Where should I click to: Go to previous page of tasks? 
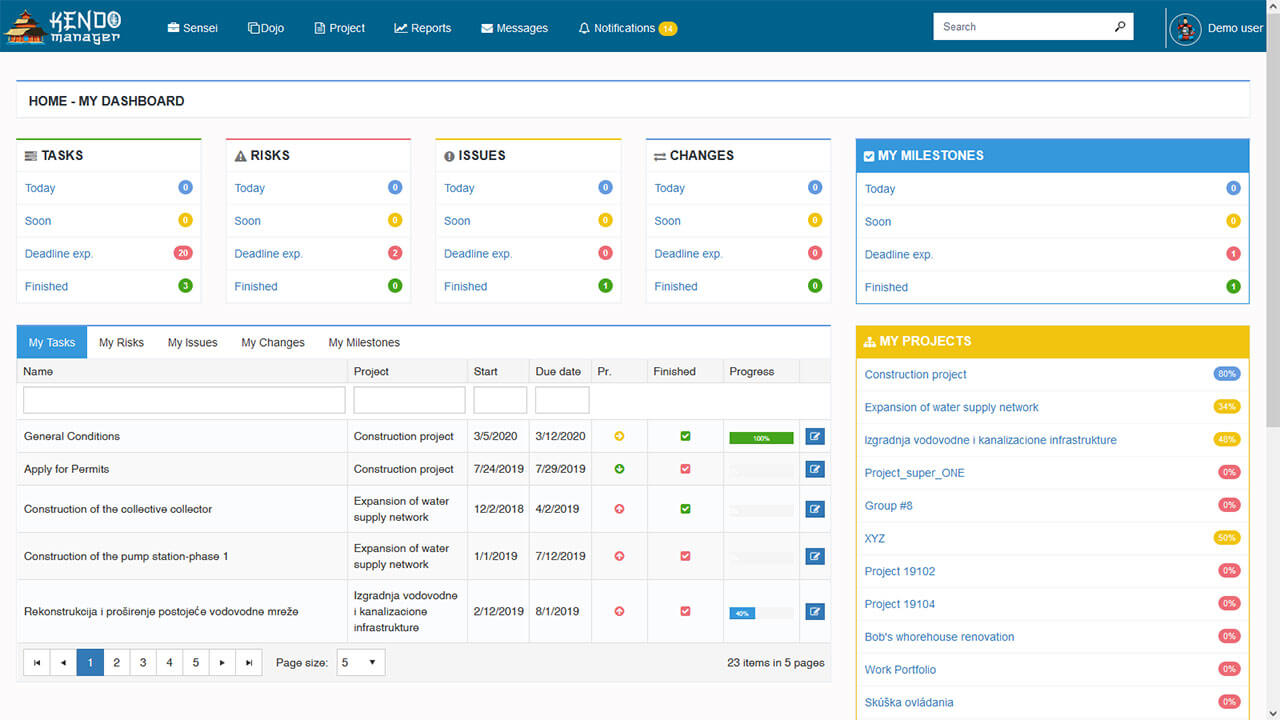click(x=63, y=662)
